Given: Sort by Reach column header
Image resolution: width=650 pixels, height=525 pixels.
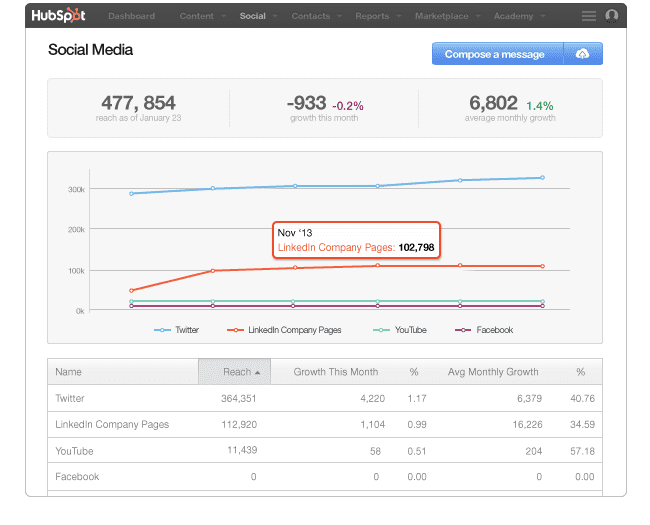Looking at the screenshot, I should [235, 372].
